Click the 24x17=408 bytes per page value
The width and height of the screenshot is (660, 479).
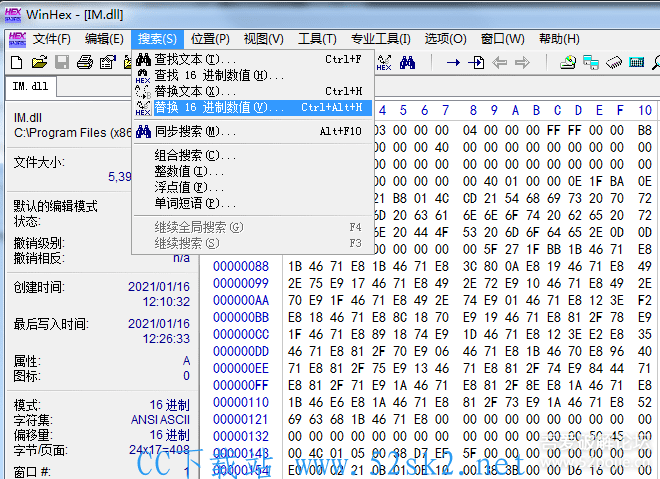coord(160,450)
